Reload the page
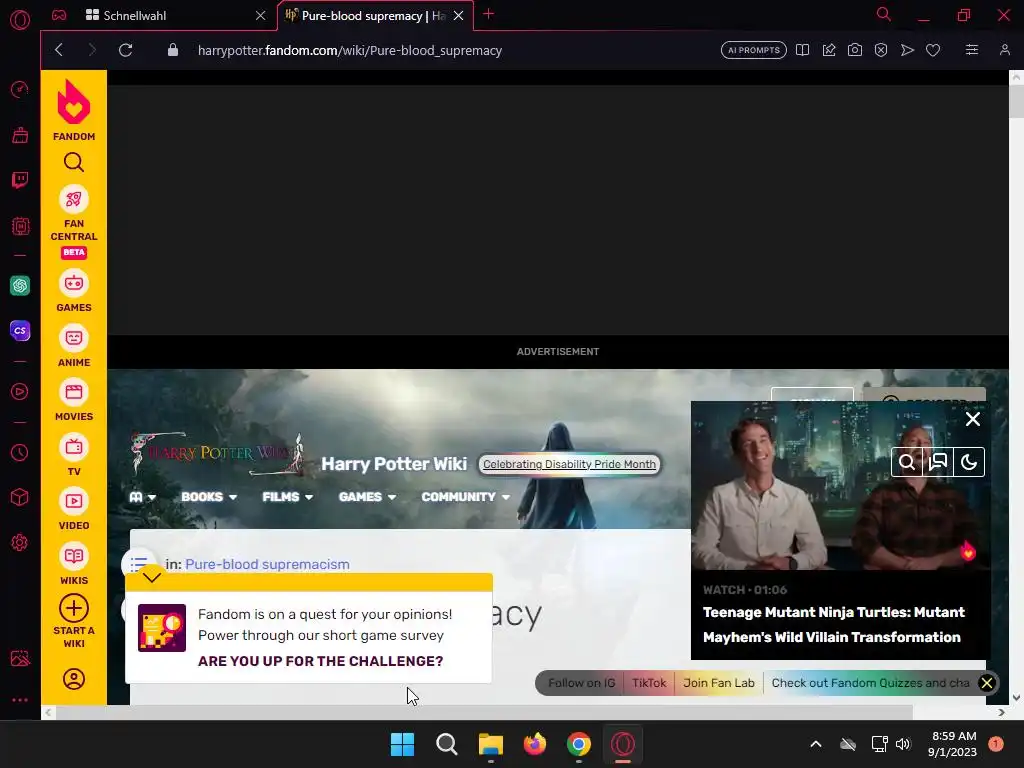The width and height of the screenshot is (1024, 768). coord(125,50)
